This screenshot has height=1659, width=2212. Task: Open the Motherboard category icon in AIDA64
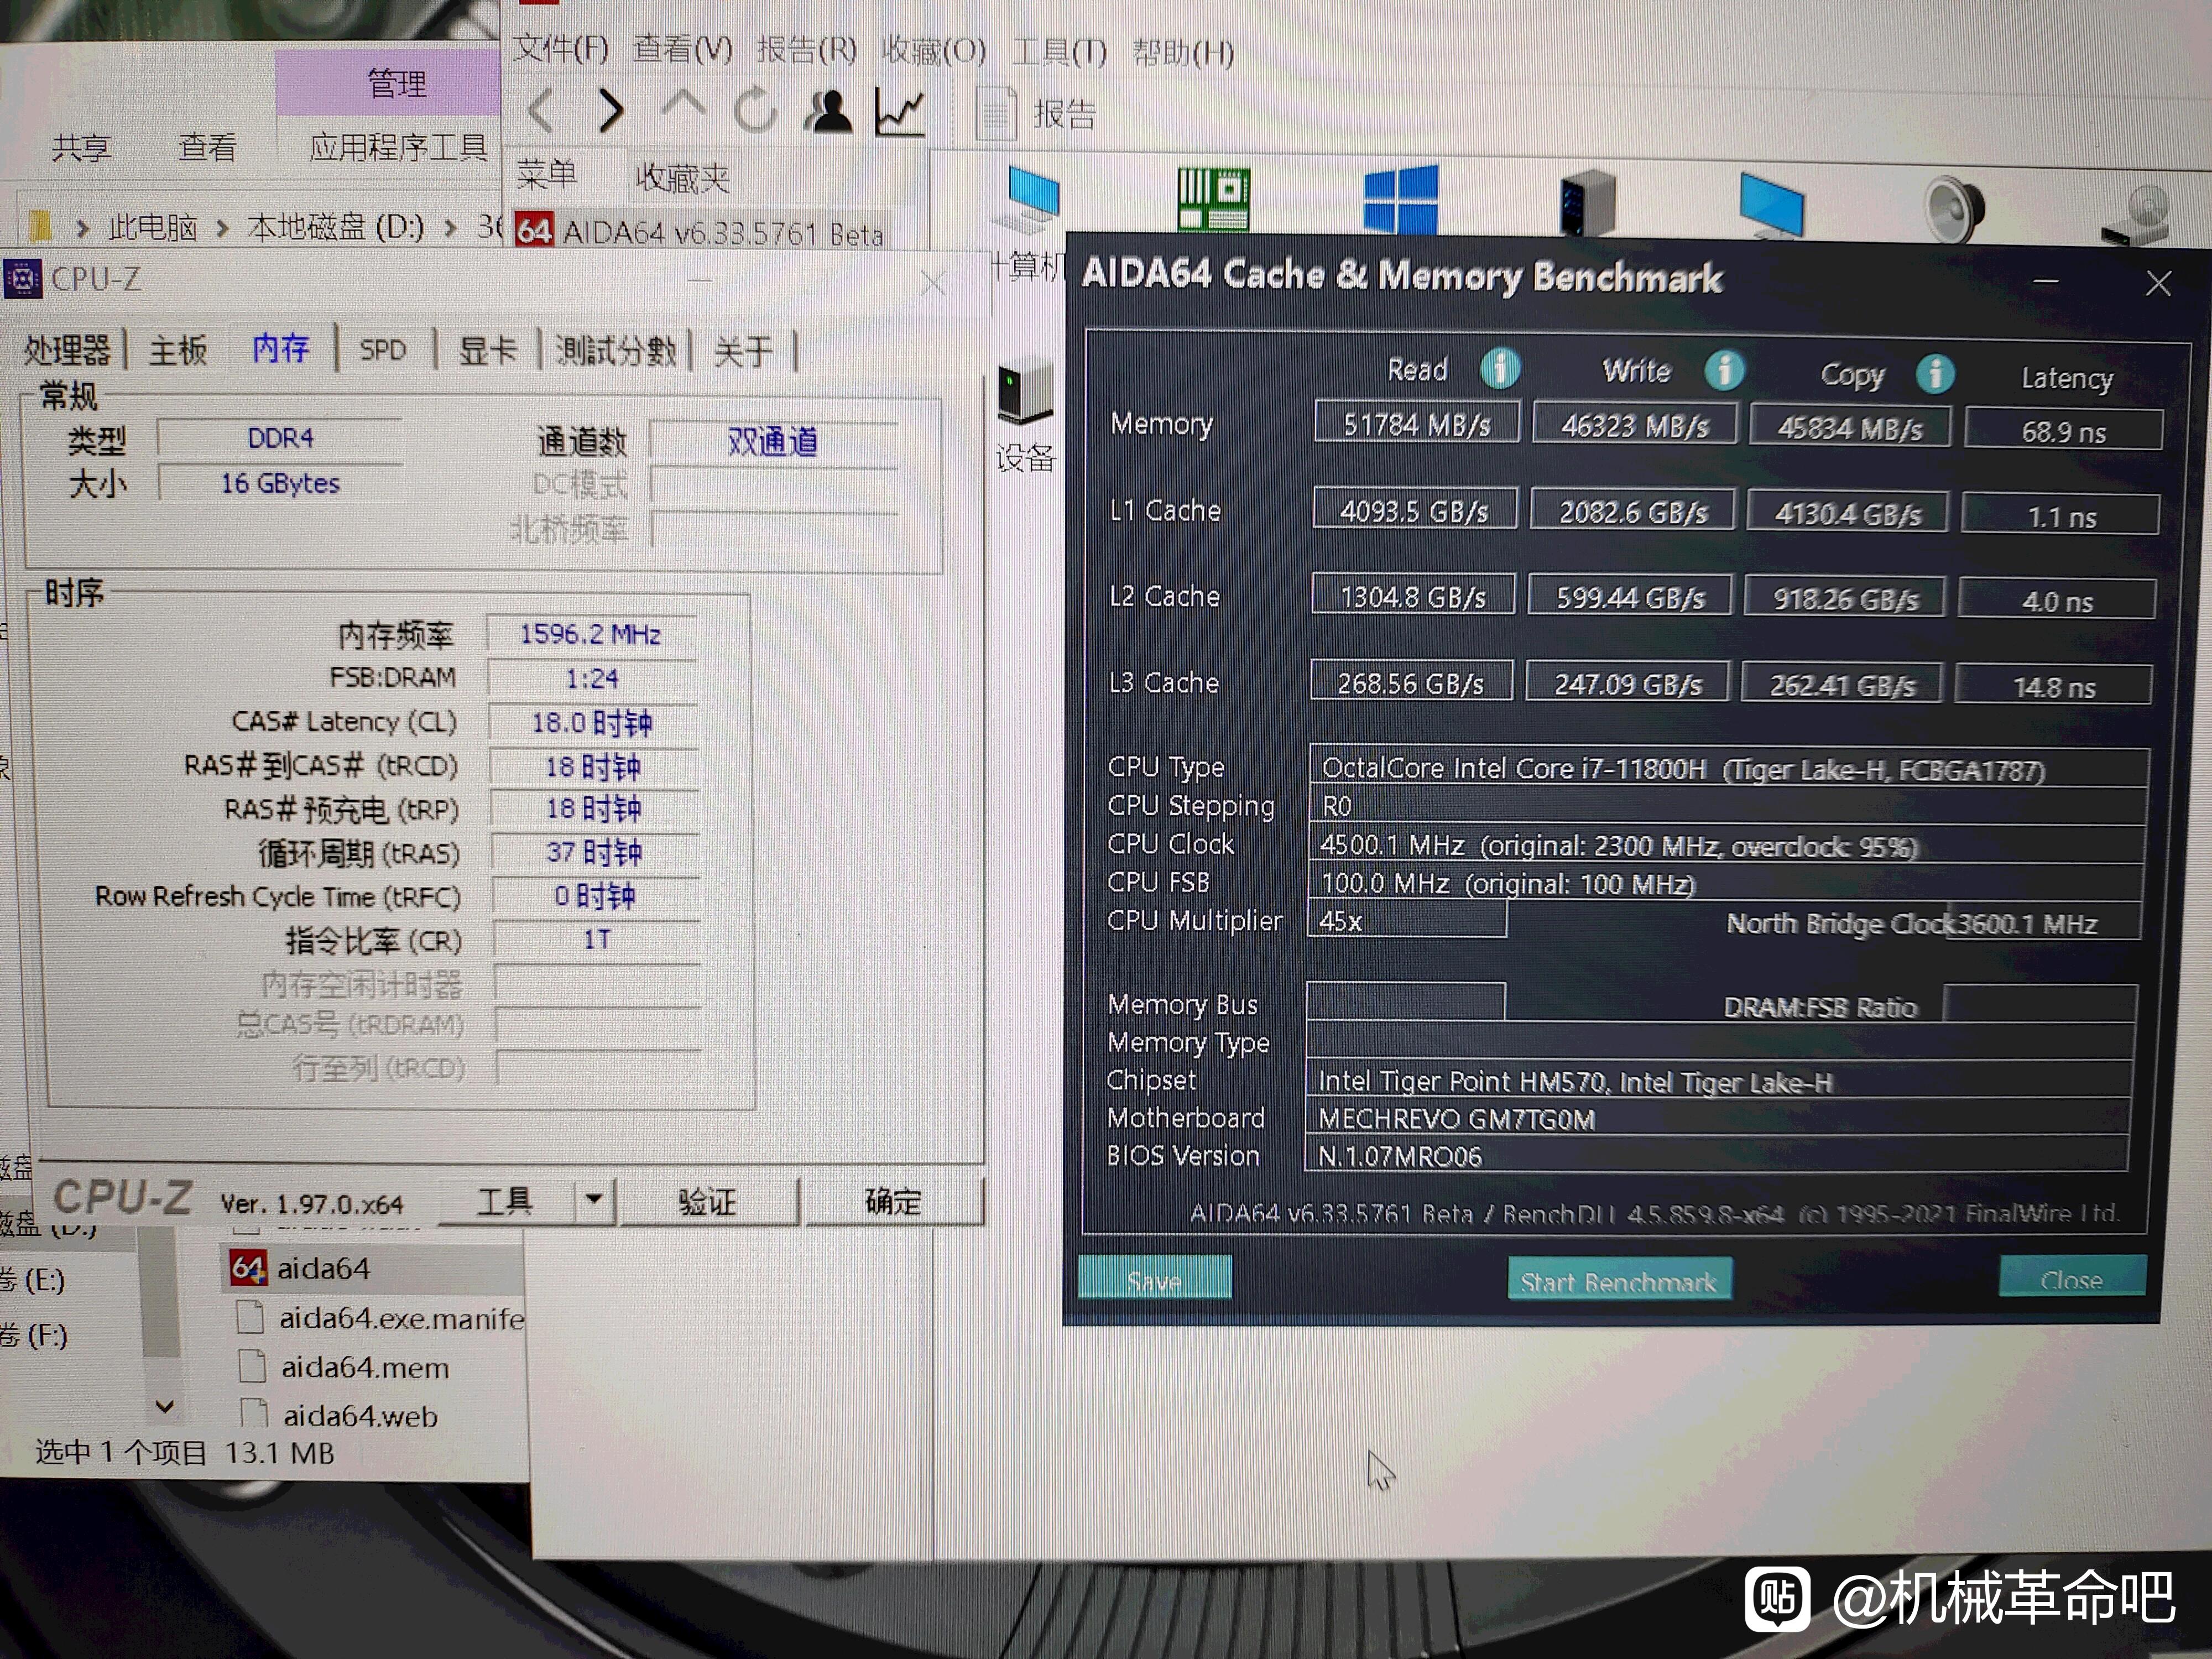1213,199
